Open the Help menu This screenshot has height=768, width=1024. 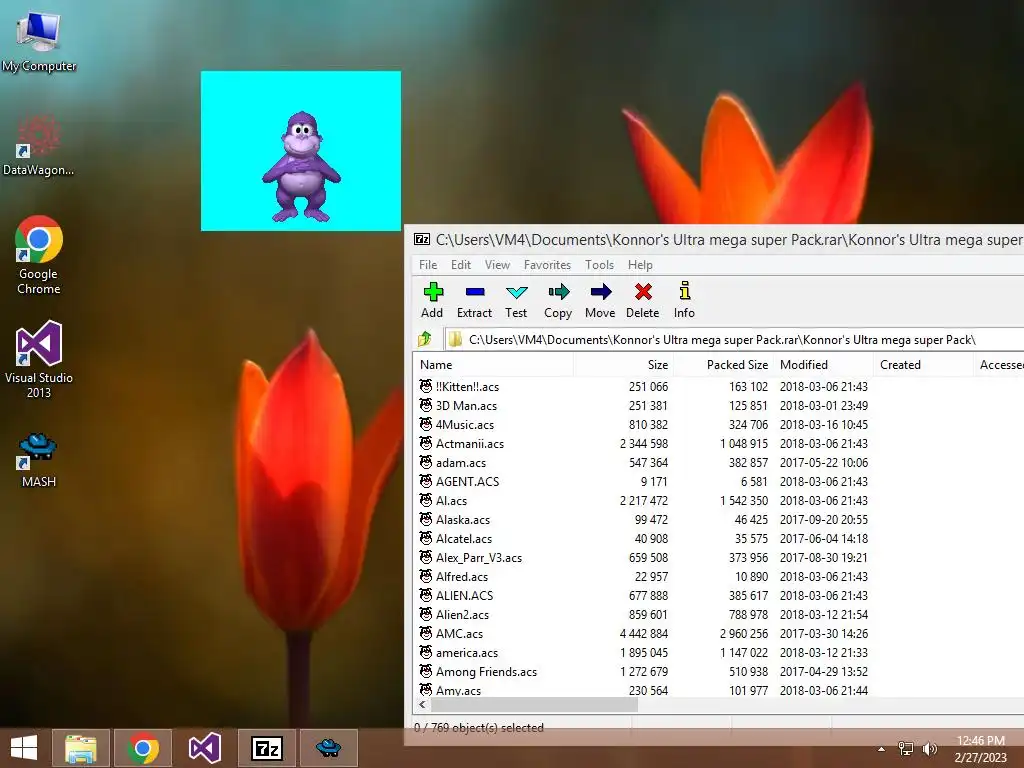(x=640, y=264)
